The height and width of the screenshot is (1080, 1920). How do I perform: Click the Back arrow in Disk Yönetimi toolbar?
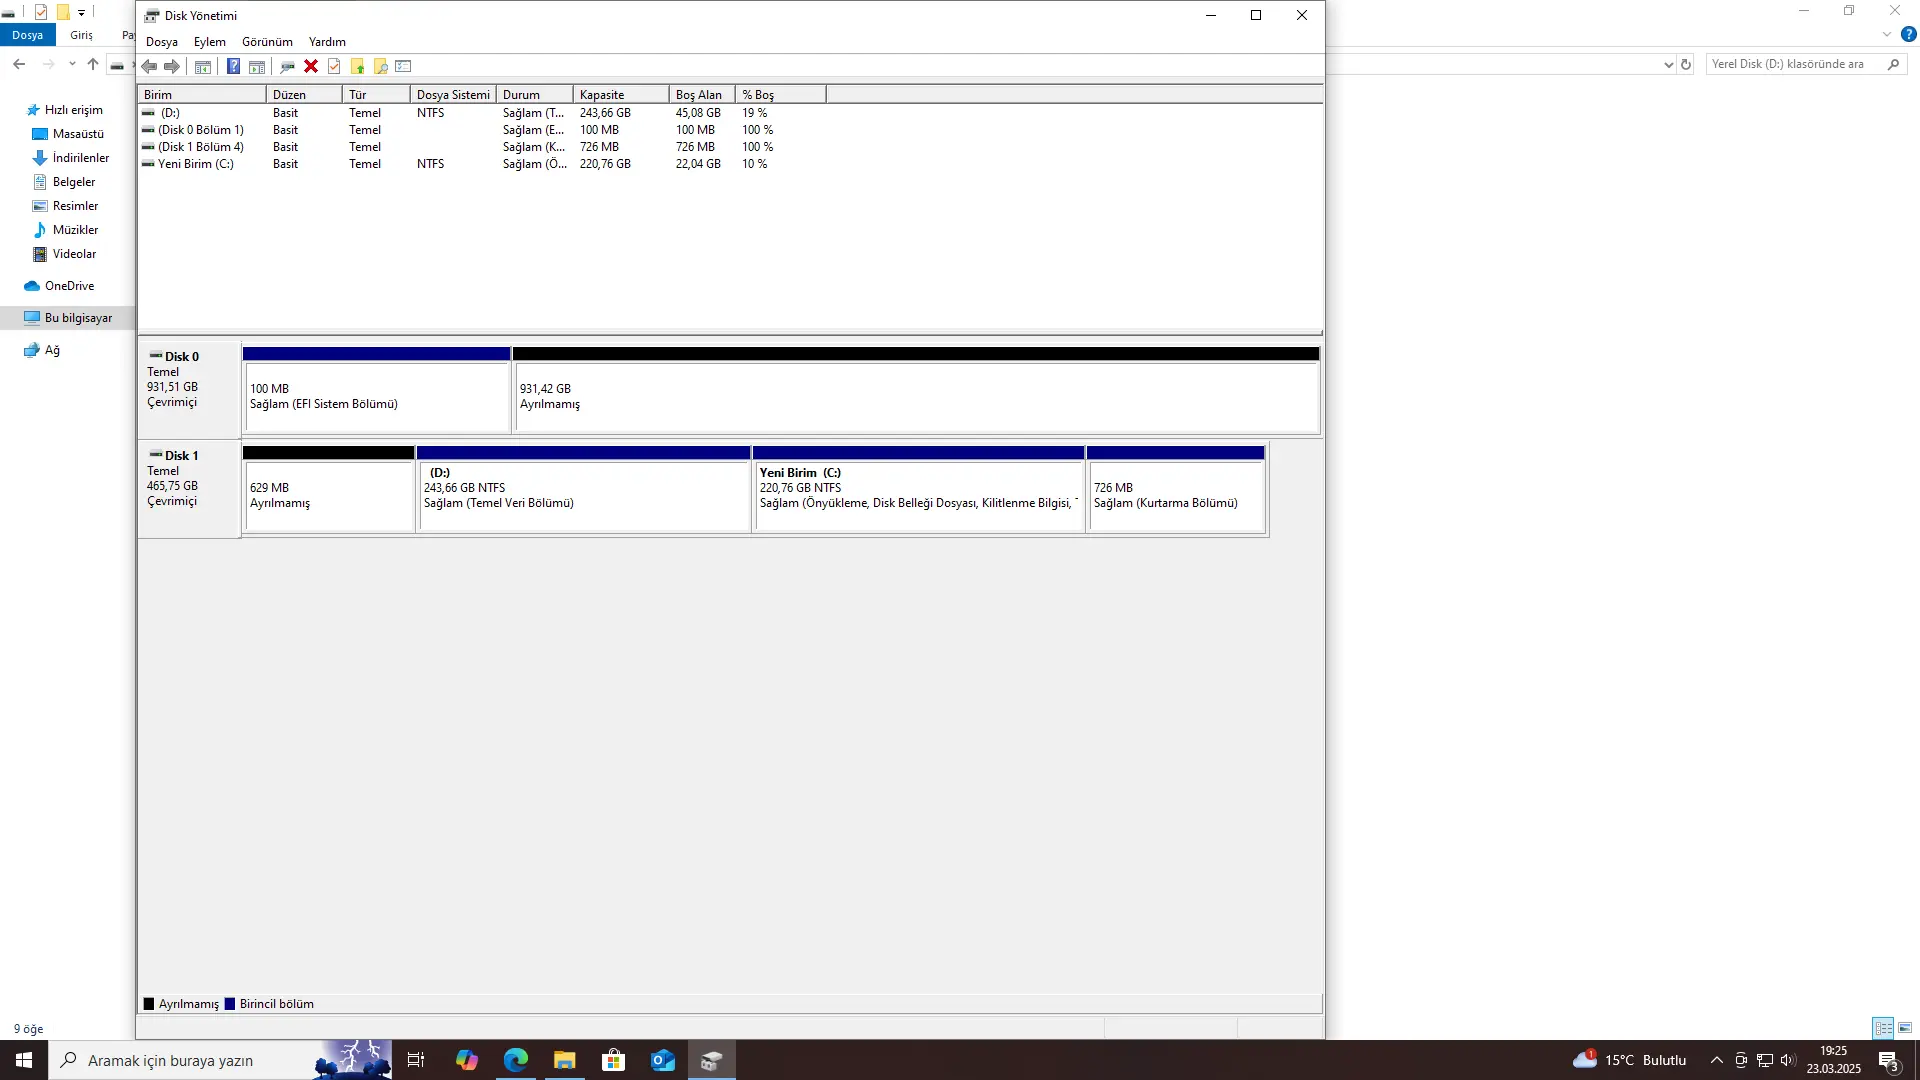(149, 66)
